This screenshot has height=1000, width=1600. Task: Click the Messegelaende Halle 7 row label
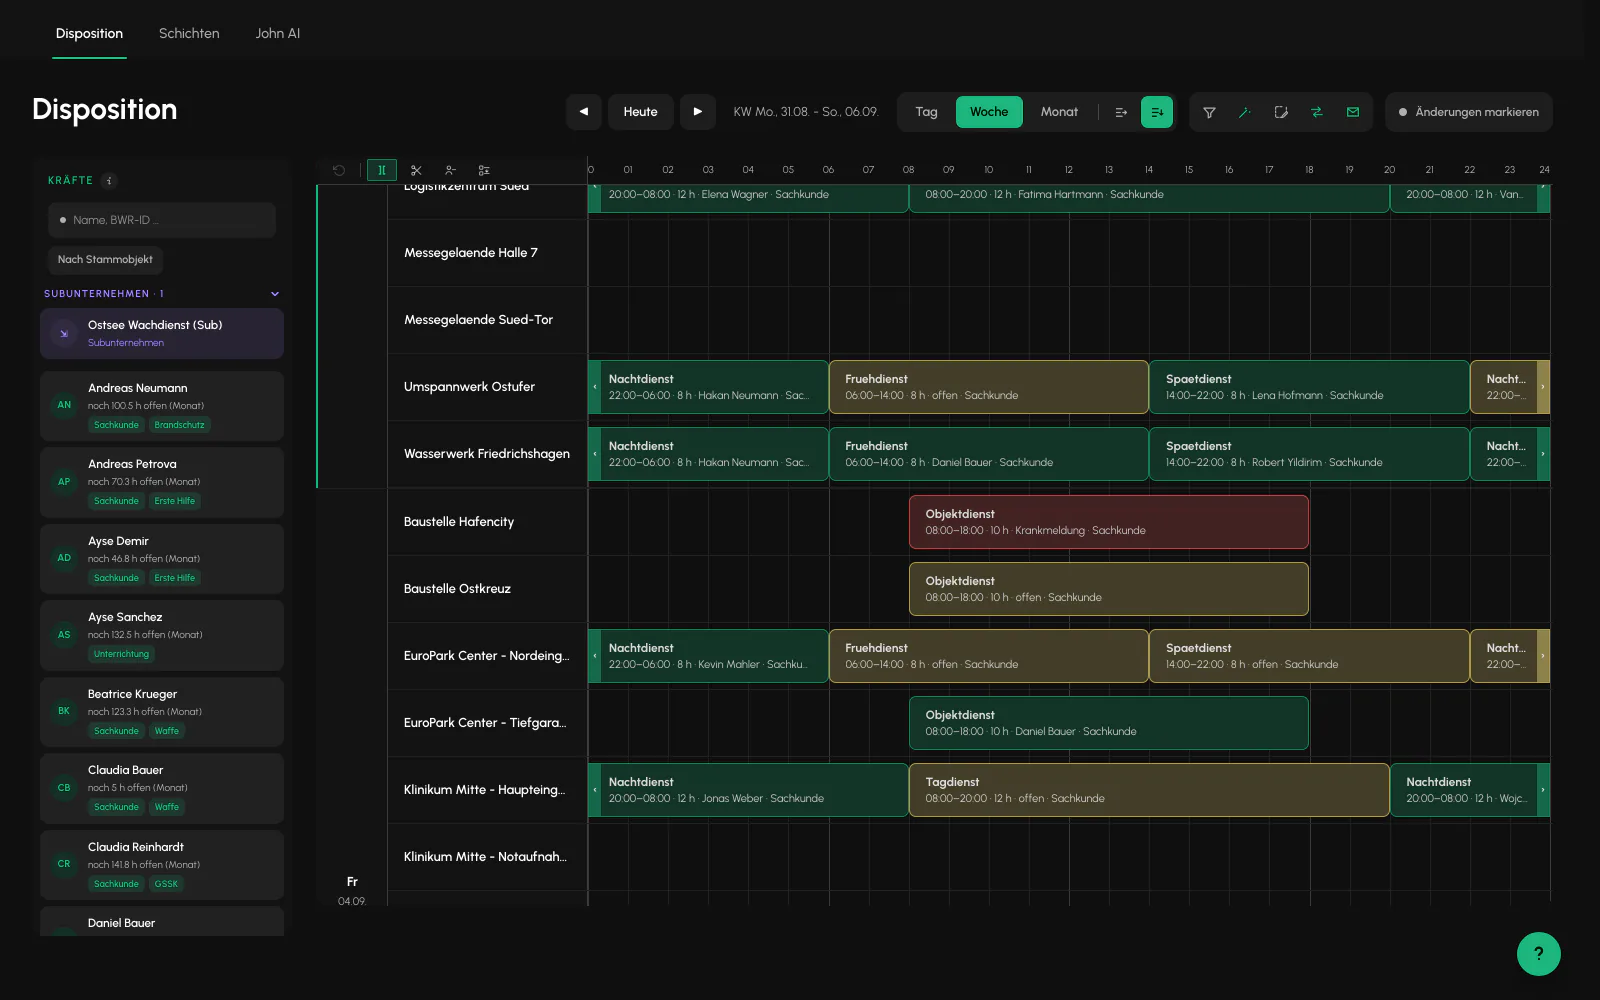(471, 253)
